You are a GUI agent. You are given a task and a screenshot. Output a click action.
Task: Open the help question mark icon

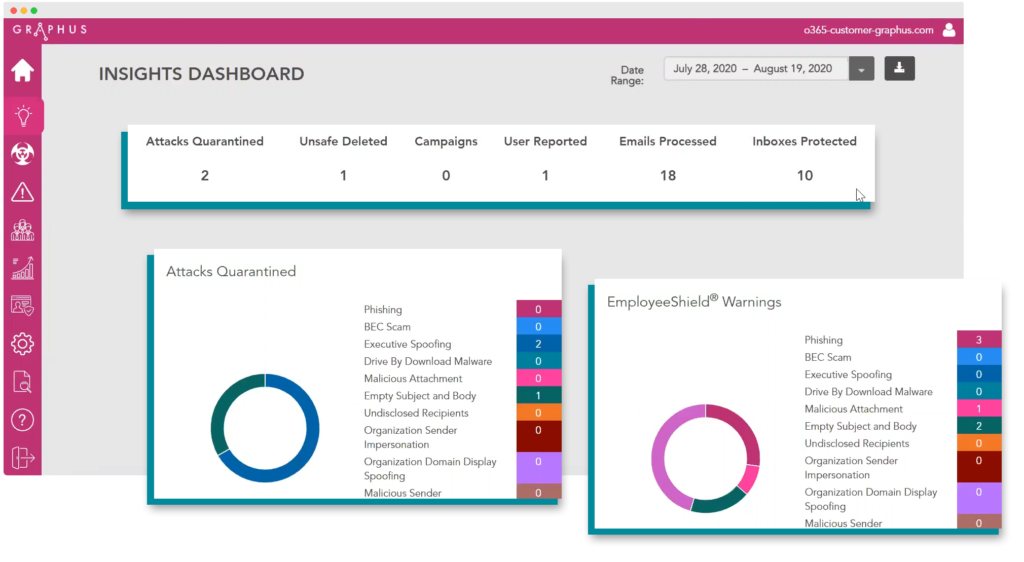(22, 420)
